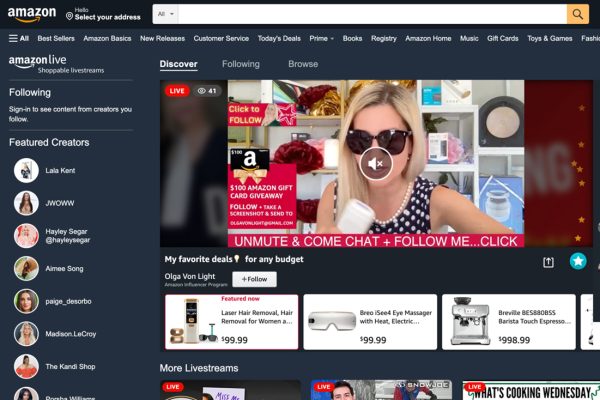
Task: Open Best Sellers in navigation
Action: point(56,38)
